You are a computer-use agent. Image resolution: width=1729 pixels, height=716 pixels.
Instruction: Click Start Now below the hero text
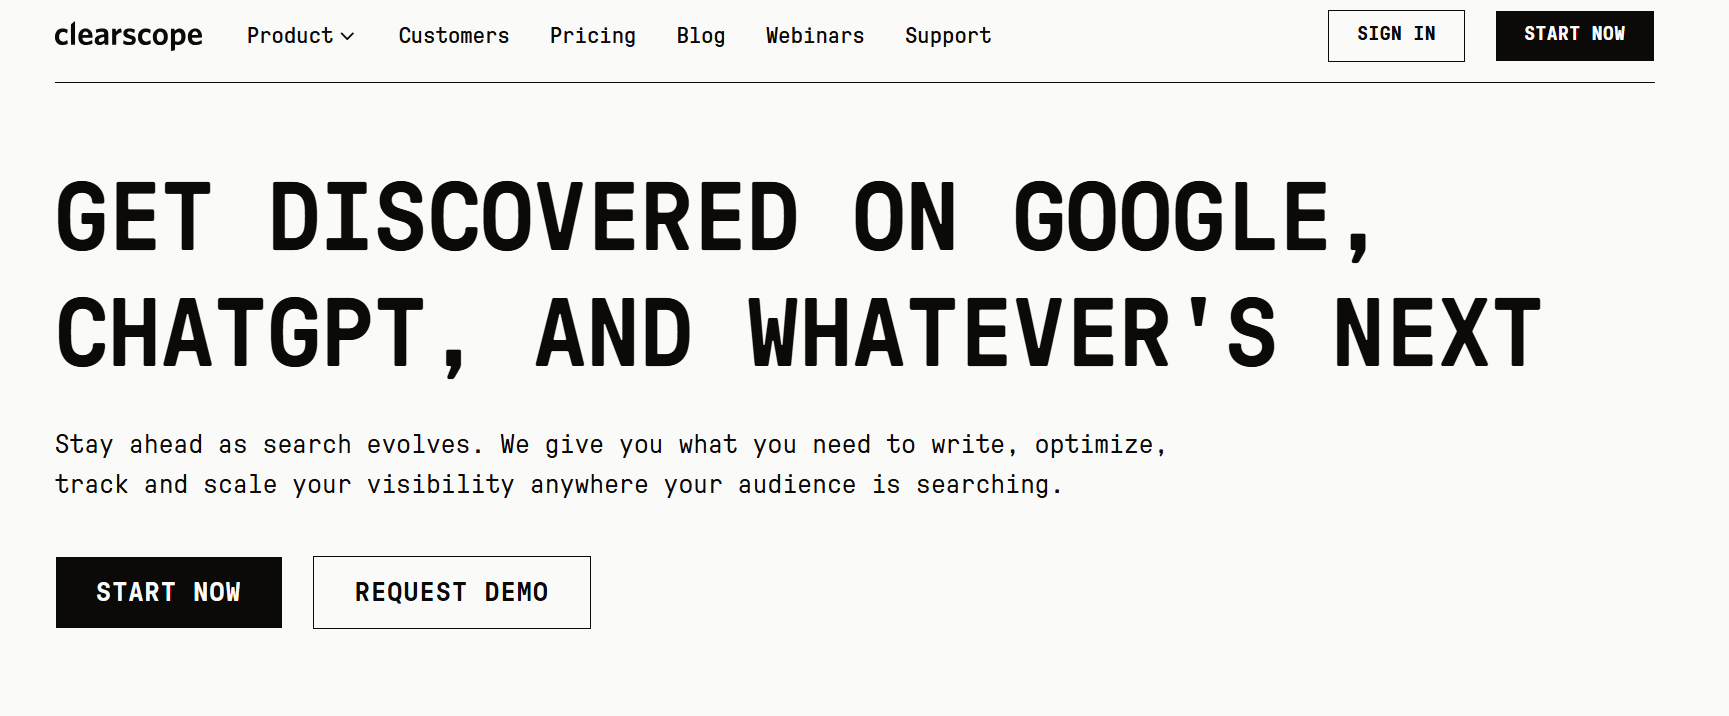point(169,592)
